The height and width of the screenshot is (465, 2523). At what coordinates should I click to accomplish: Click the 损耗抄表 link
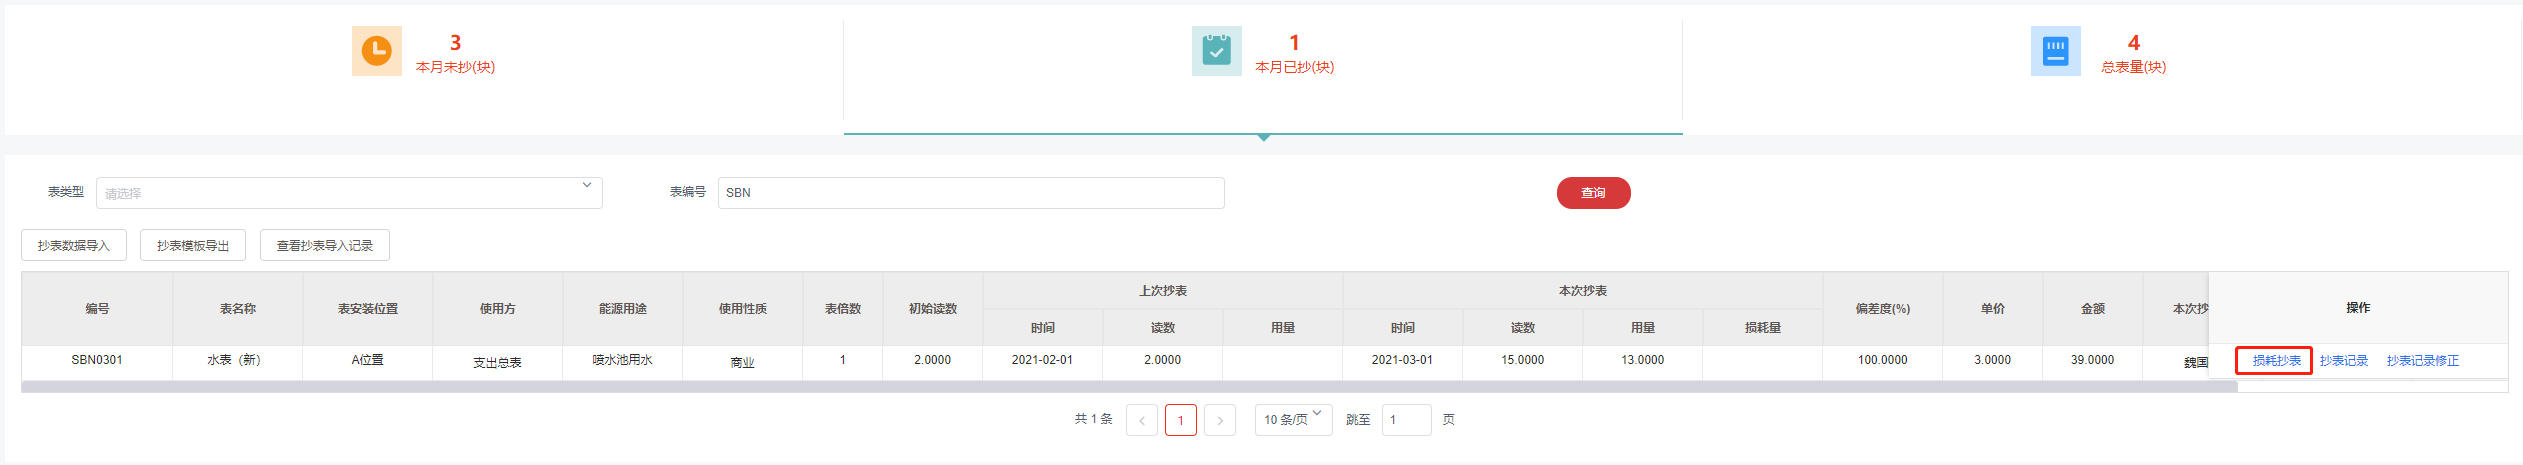pos(2276,361)
